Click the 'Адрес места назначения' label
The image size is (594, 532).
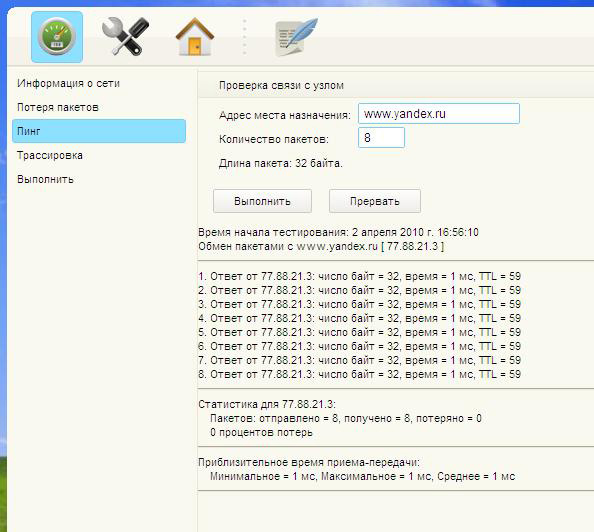(285, 115)
